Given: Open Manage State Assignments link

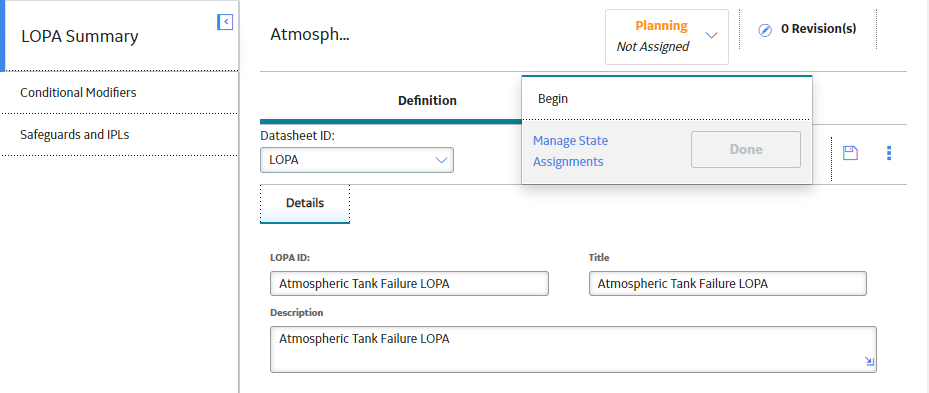Looking at the screenshot, I should [571, 151].
